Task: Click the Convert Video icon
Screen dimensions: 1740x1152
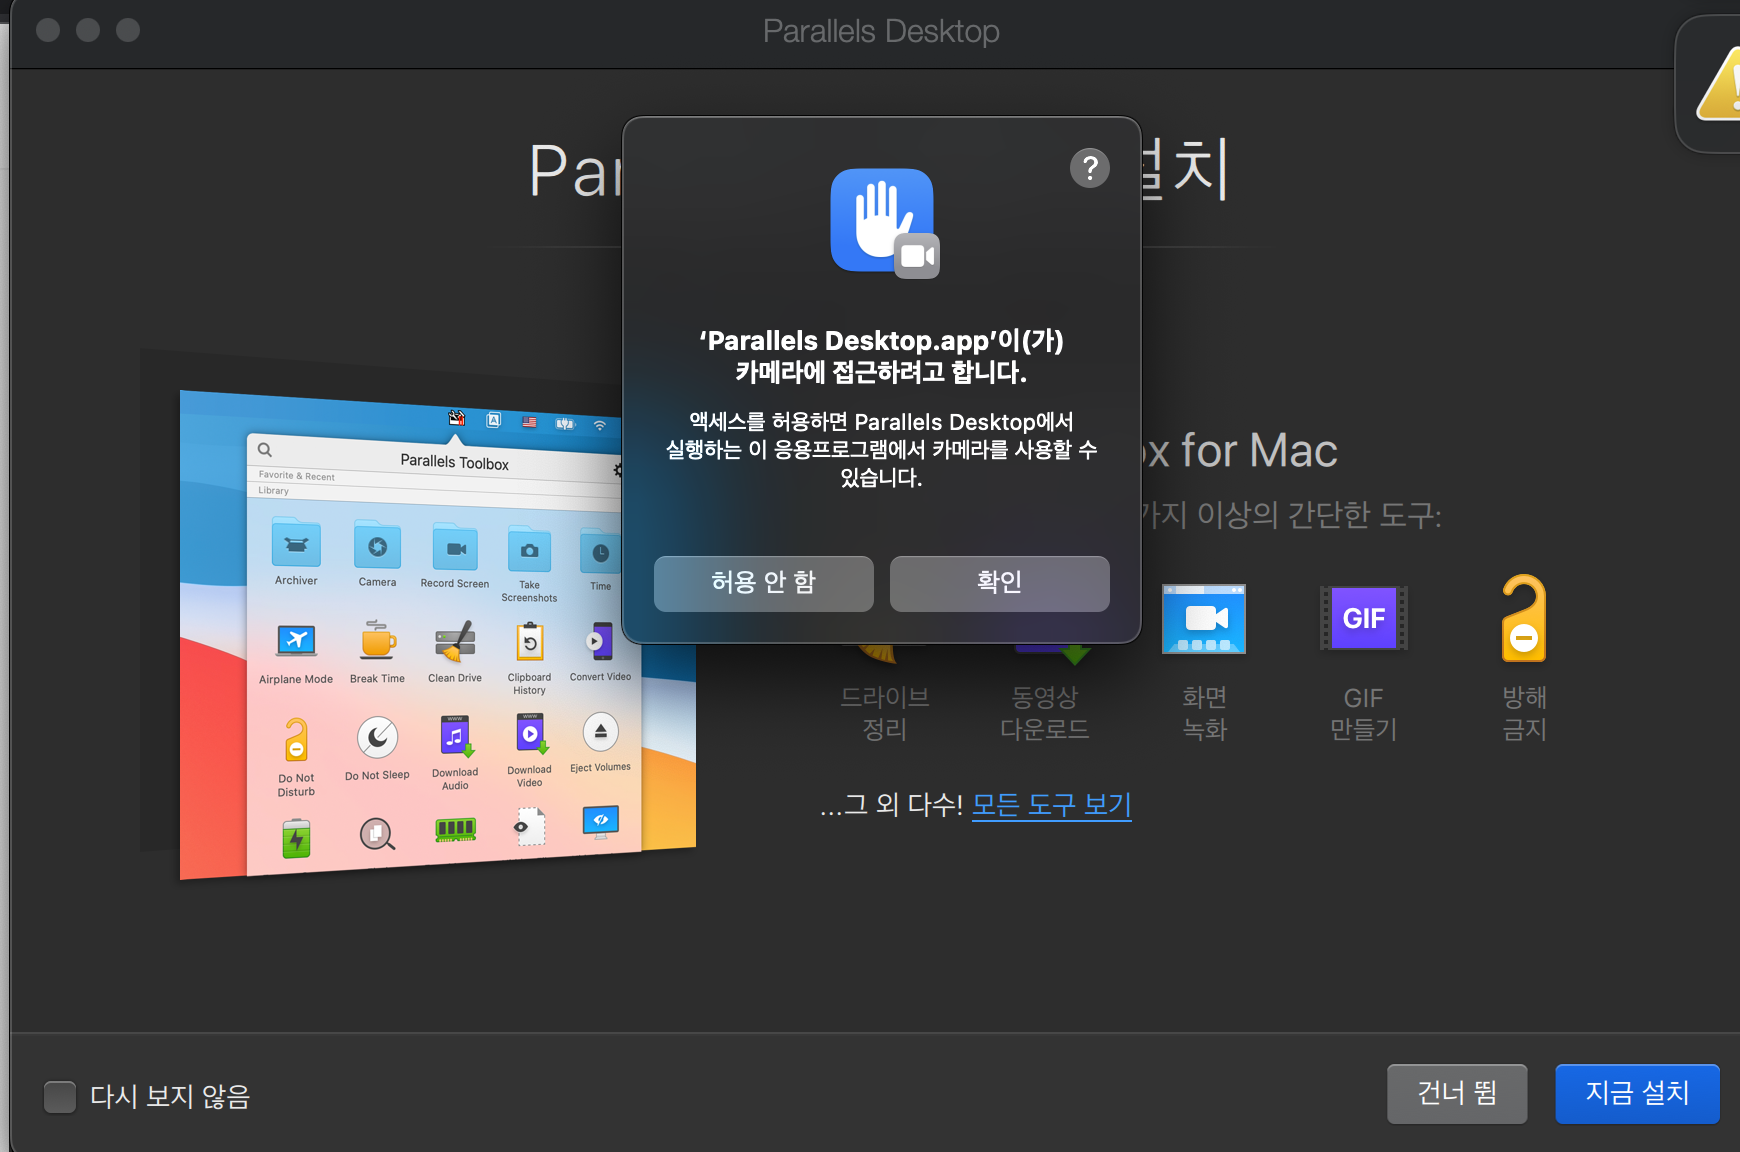Action: pos(600,642)
